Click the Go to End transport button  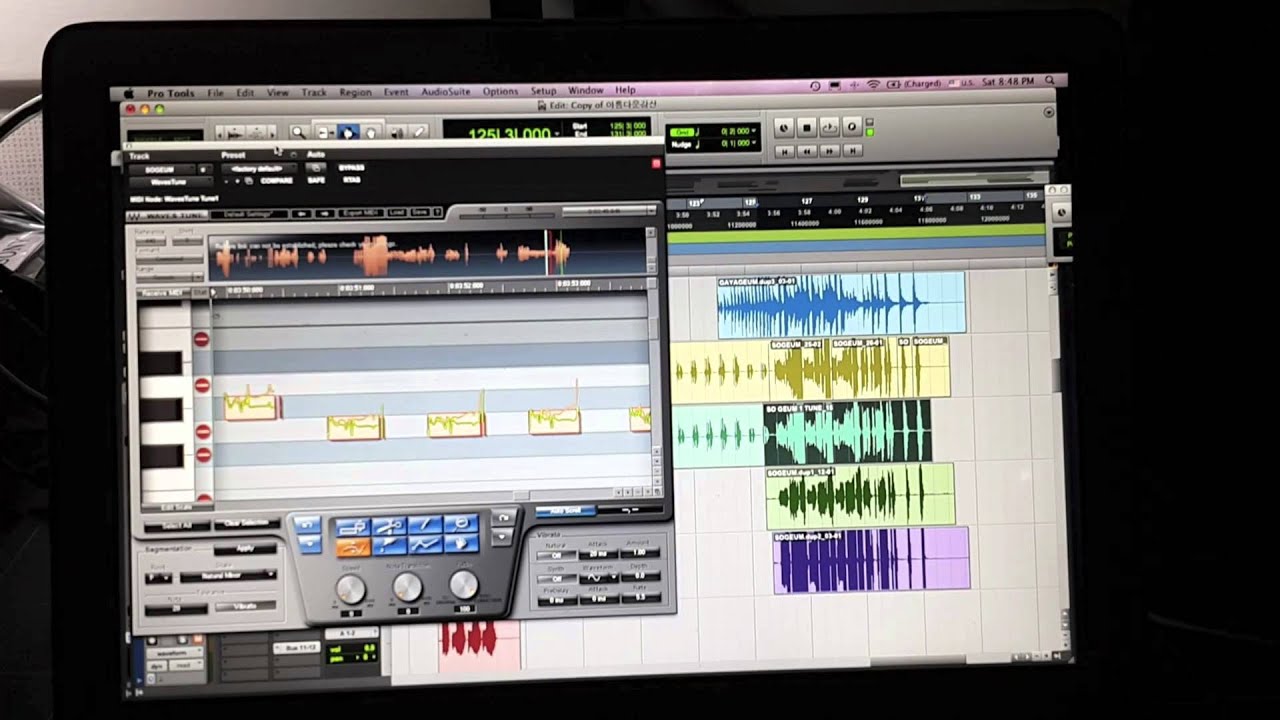(x=853, y=151)
